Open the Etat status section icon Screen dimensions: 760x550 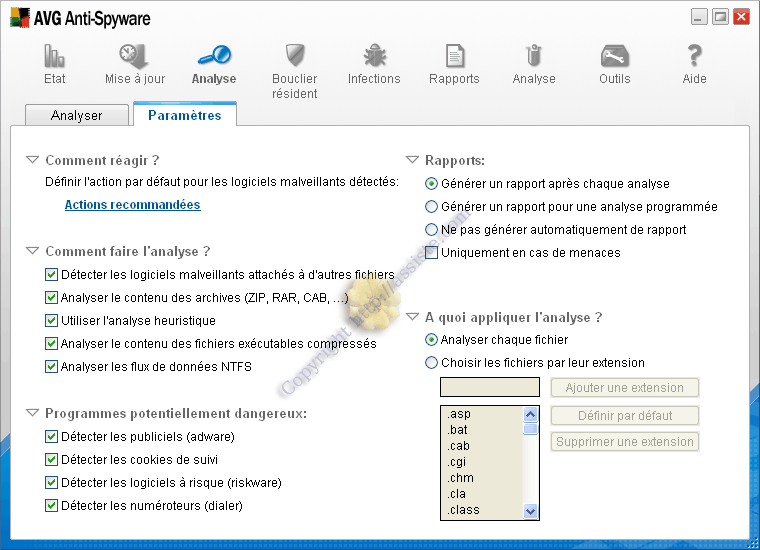tap(54, 56)
